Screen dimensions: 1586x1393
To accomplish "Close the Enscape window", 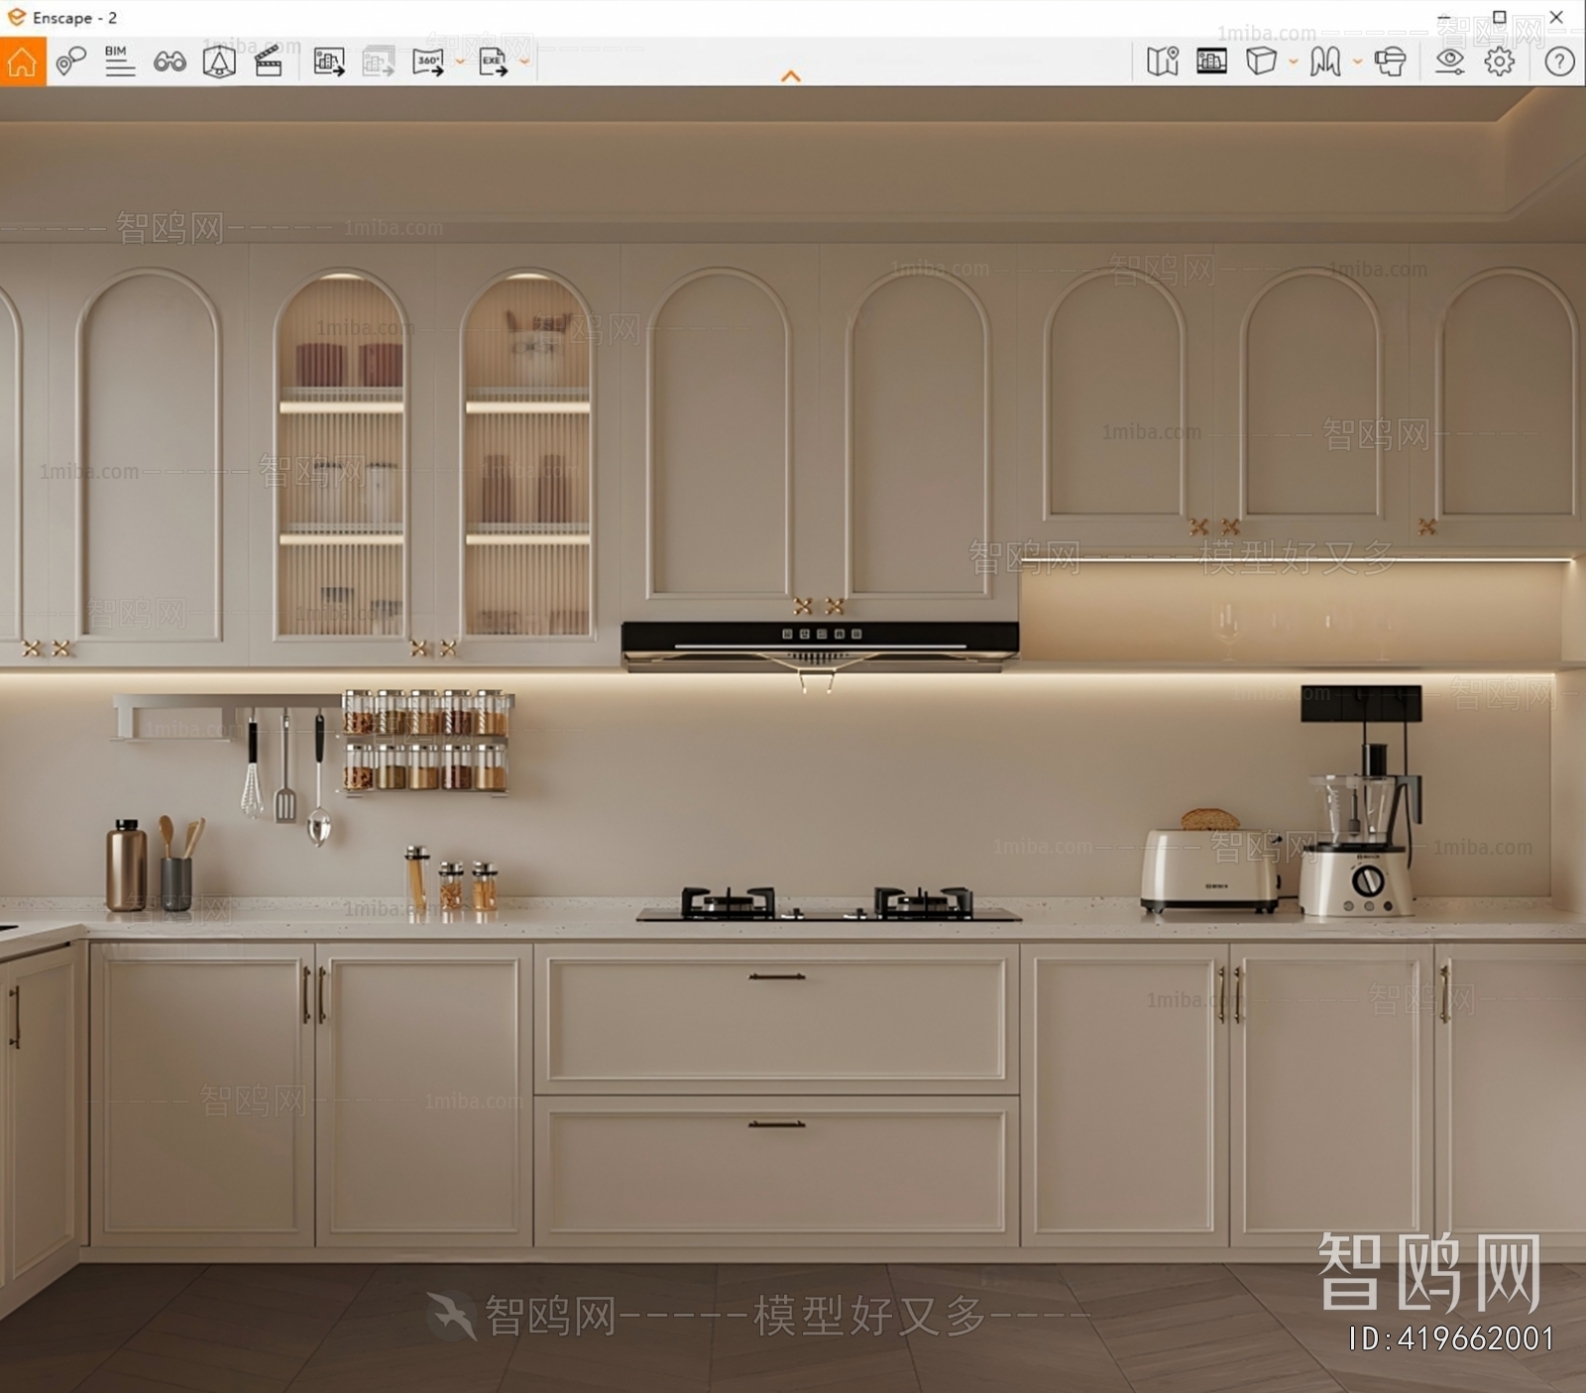I will 1556,17.
